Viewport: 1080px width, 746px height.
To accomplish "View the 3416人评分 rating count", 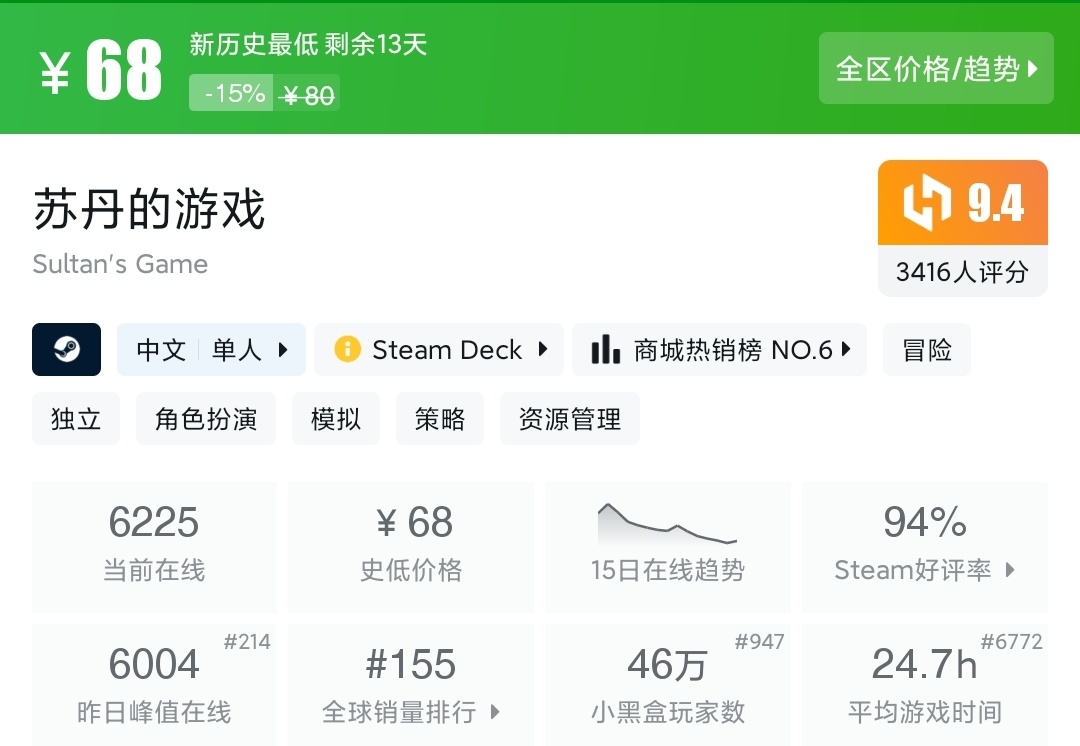I will tap(962, 272).
